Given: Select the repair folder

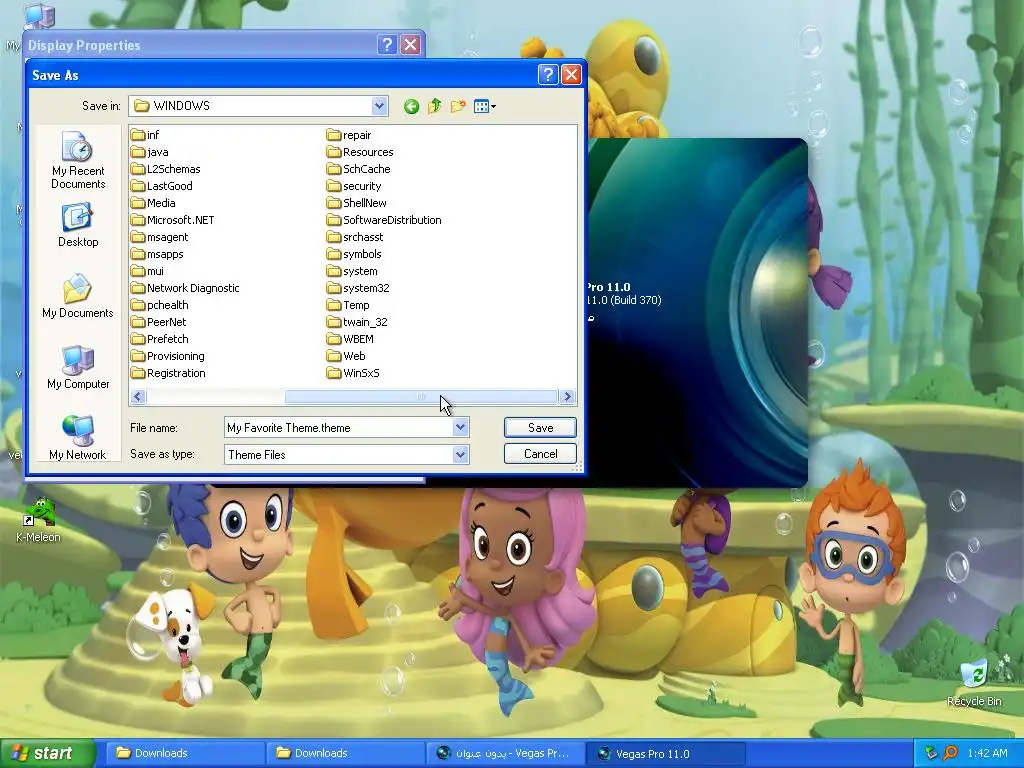Looking at the screenshot, I should [x=349, y=135].
